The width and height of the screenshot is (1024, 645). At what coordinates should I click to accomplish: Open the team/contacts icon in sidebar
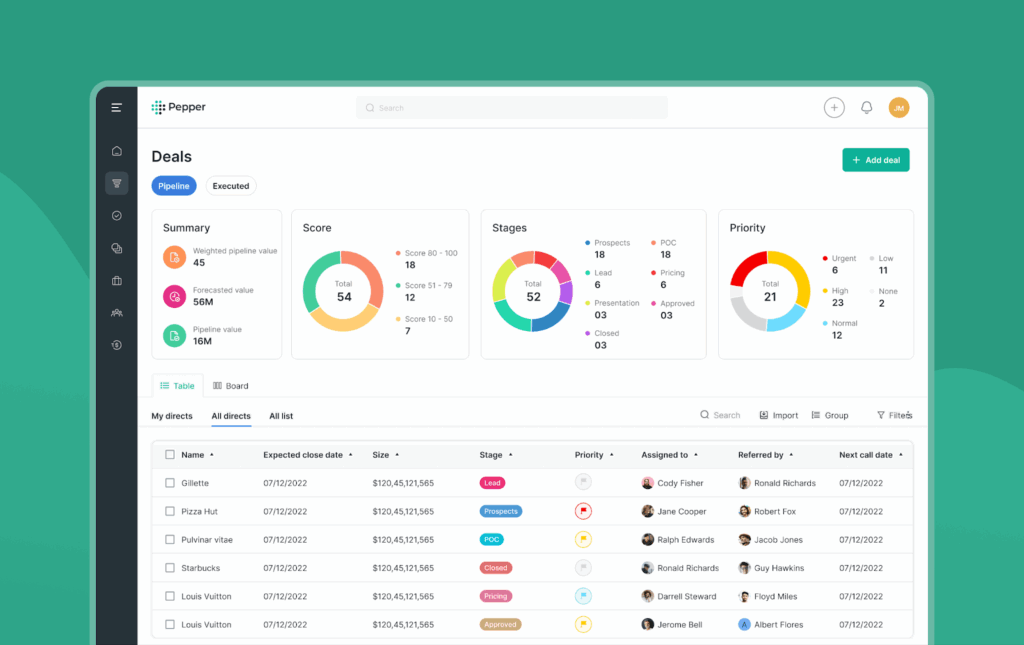(x=117, y=312)
